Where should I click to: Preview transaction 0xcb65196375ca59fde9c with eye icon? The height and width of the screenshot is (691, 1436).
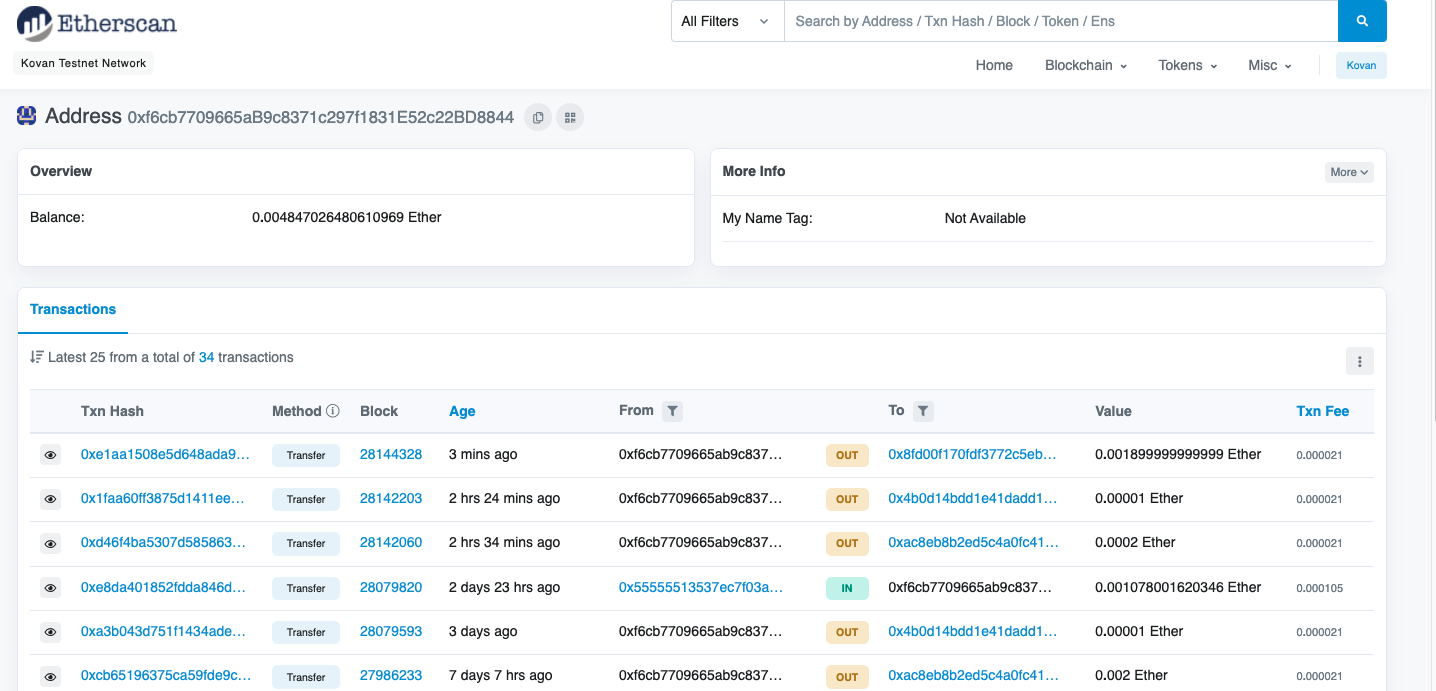50,677
